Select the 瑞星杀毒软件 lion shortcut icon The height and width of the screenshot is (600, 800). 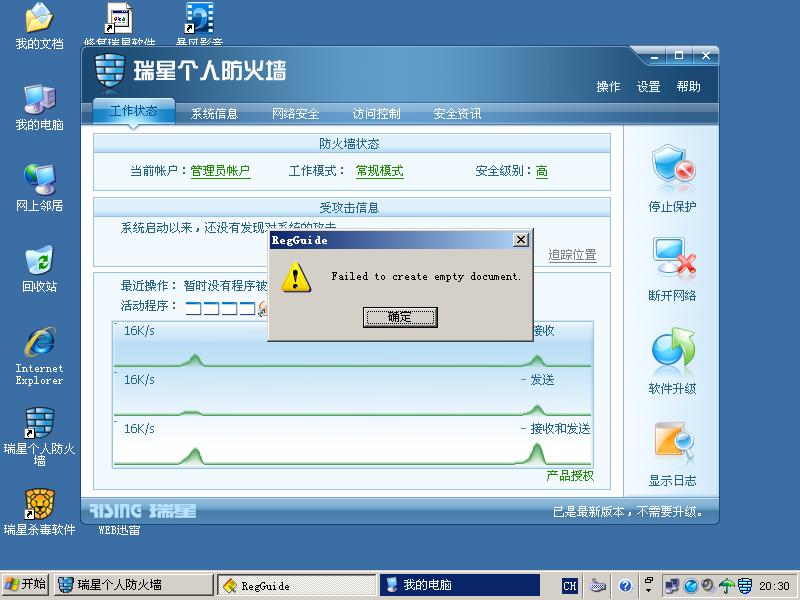click(x=39, y=504)
